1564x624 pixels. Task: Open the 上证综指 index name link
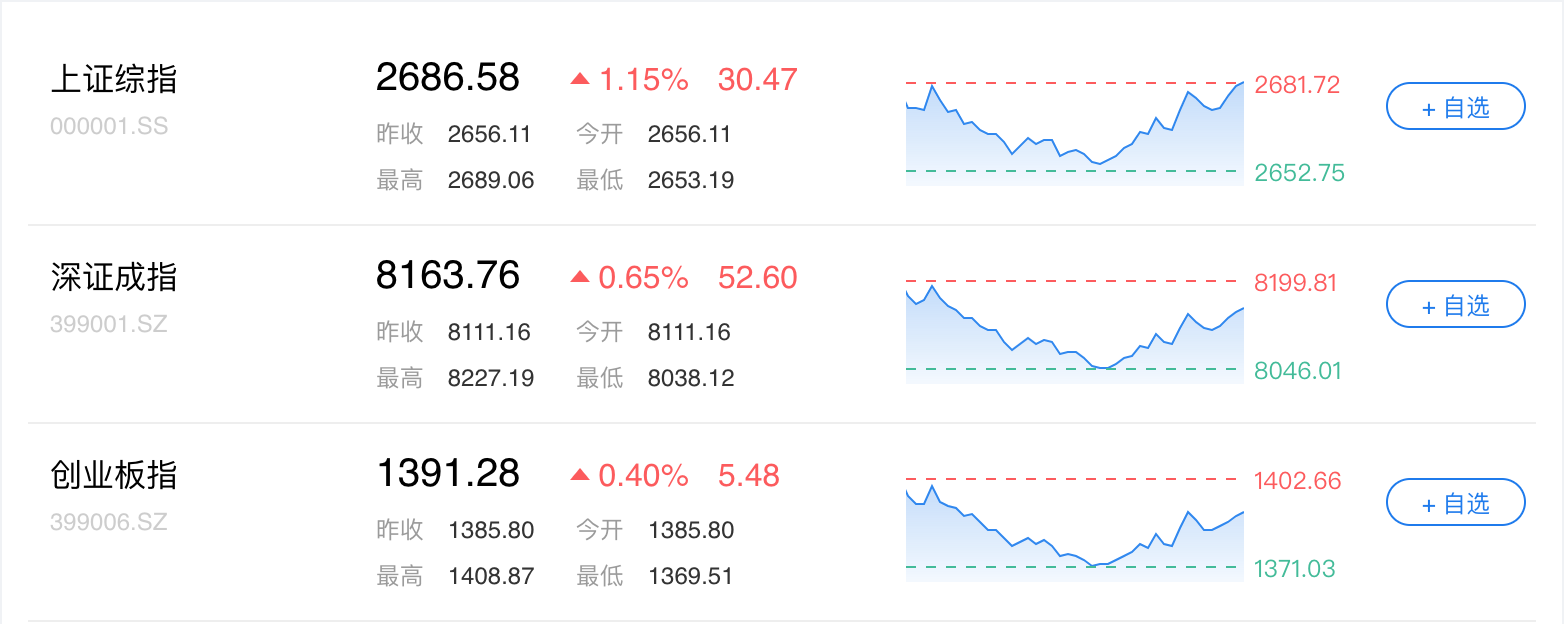(114, 79)
